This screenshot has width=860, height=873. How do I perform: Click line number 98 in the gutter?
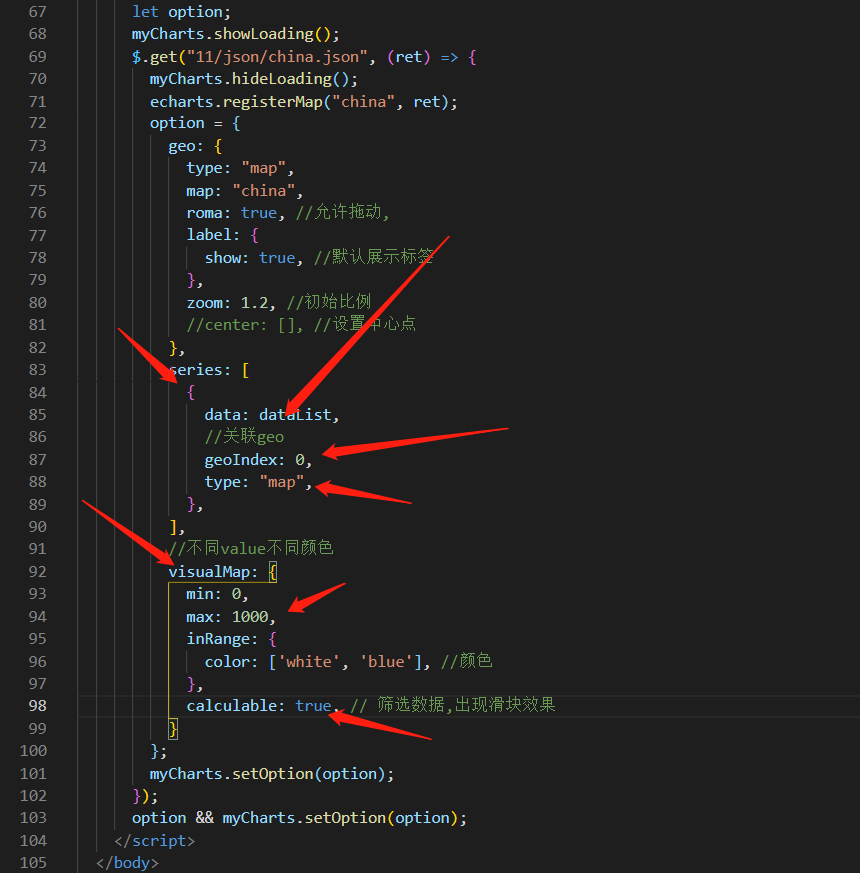pos(37,706)
